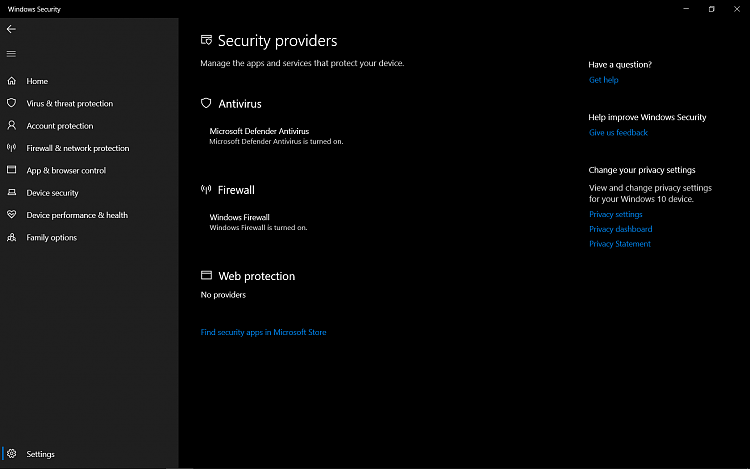Click the Antivirus section shield icon

coord(206,103)
